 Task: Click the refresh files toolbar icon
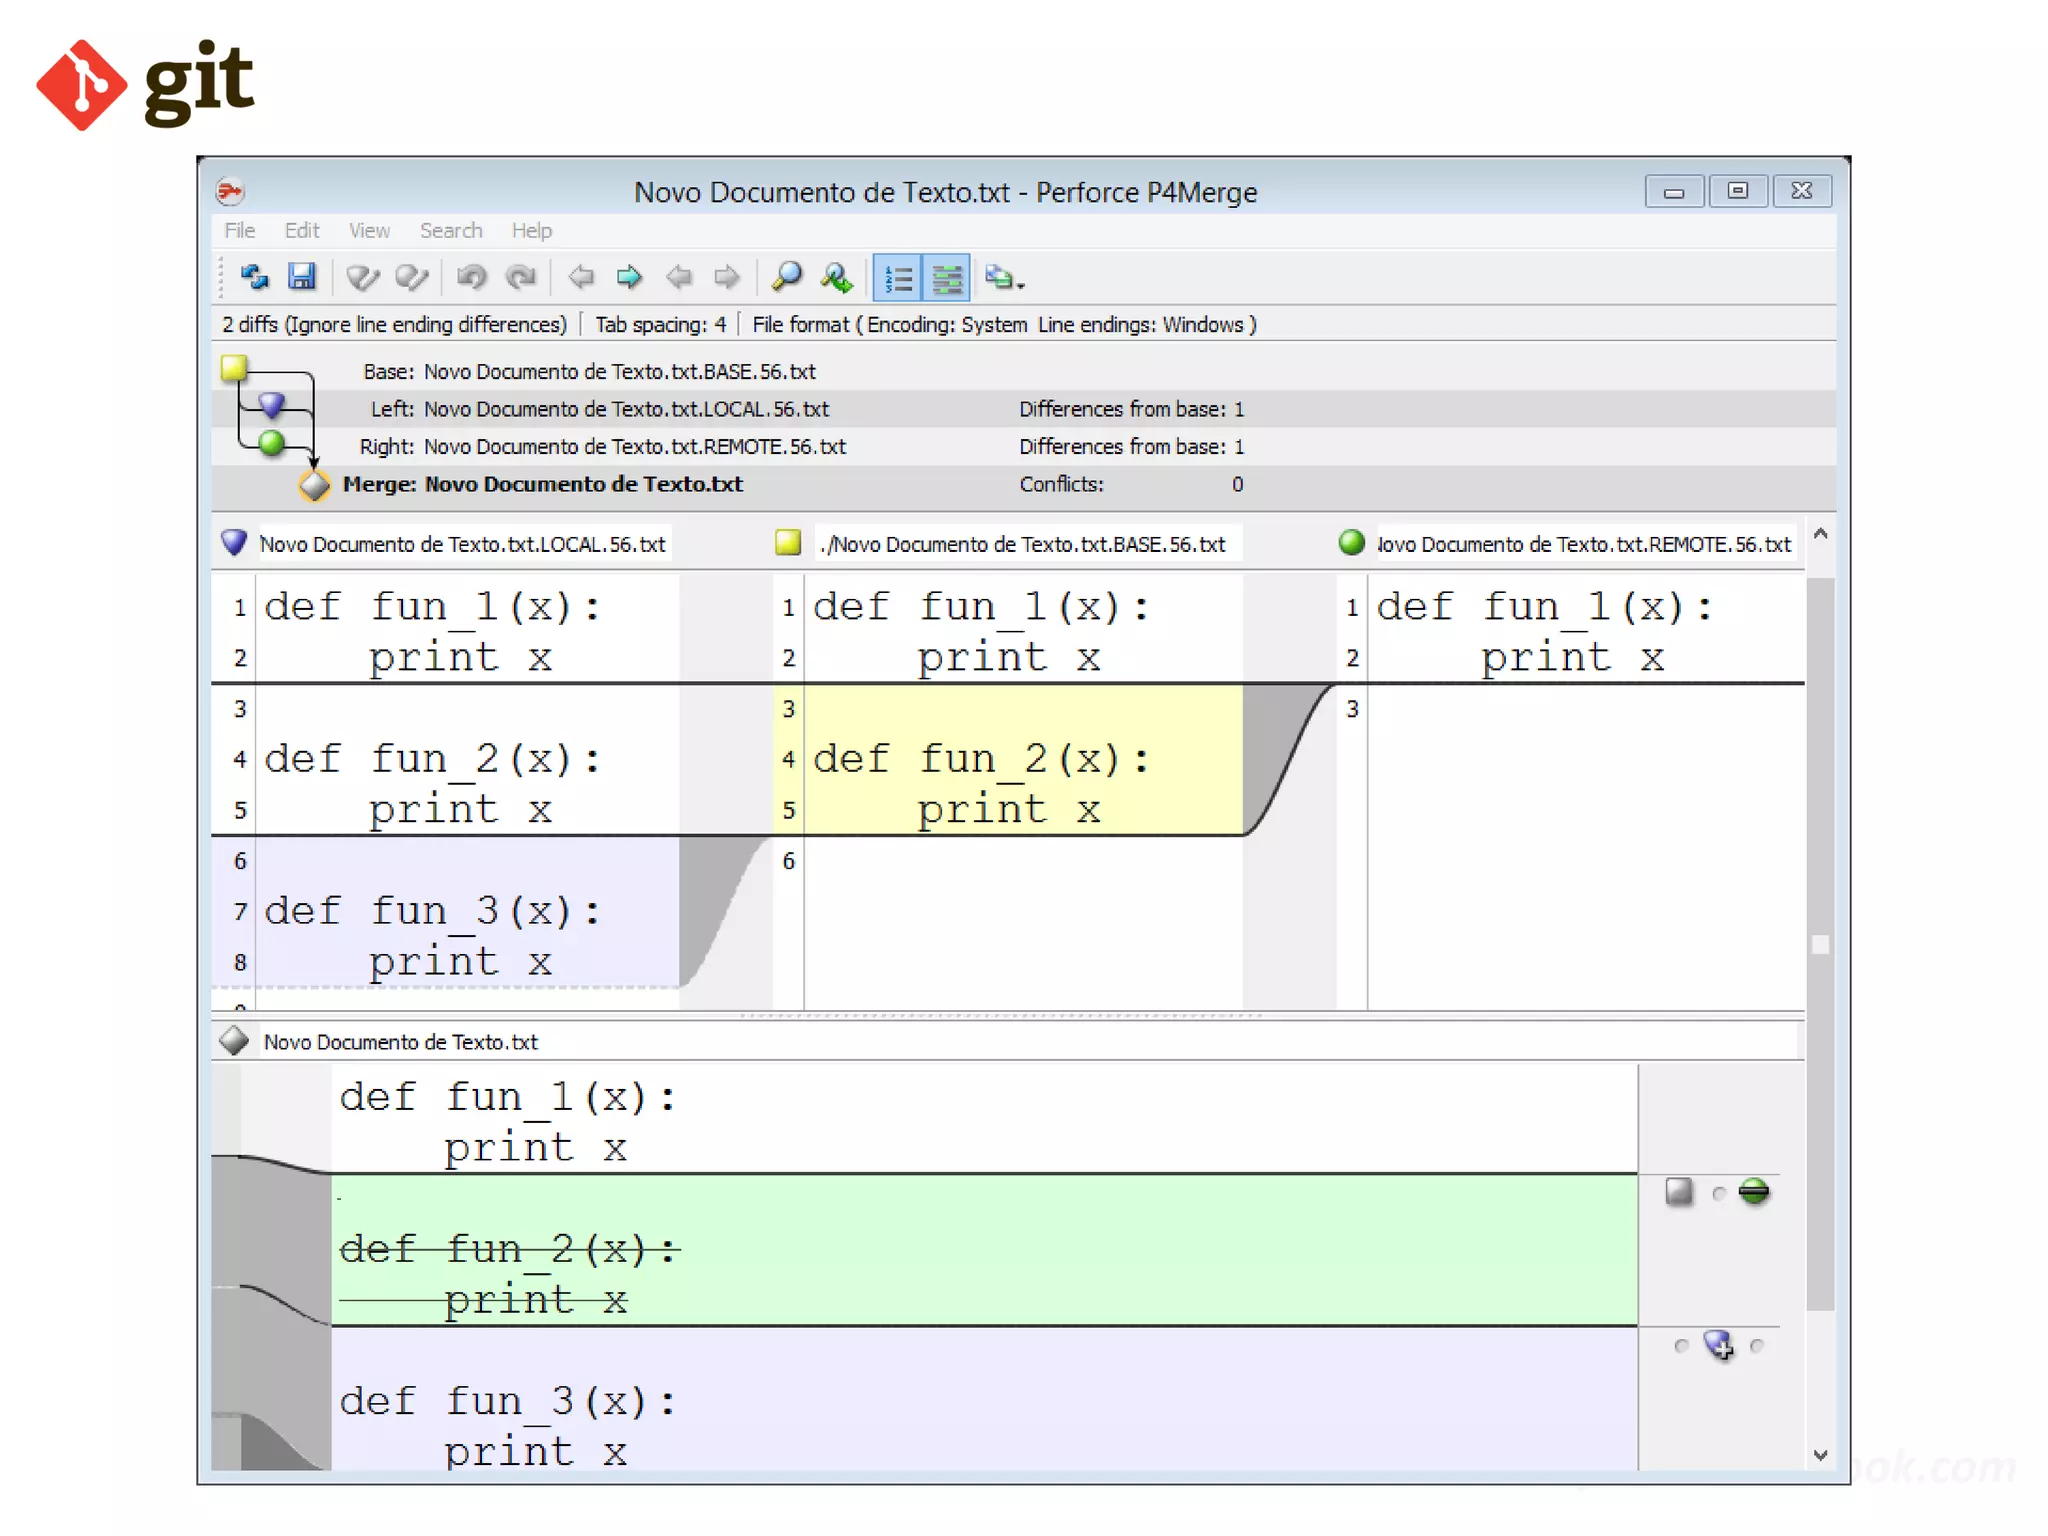click(x=254, y=277)
